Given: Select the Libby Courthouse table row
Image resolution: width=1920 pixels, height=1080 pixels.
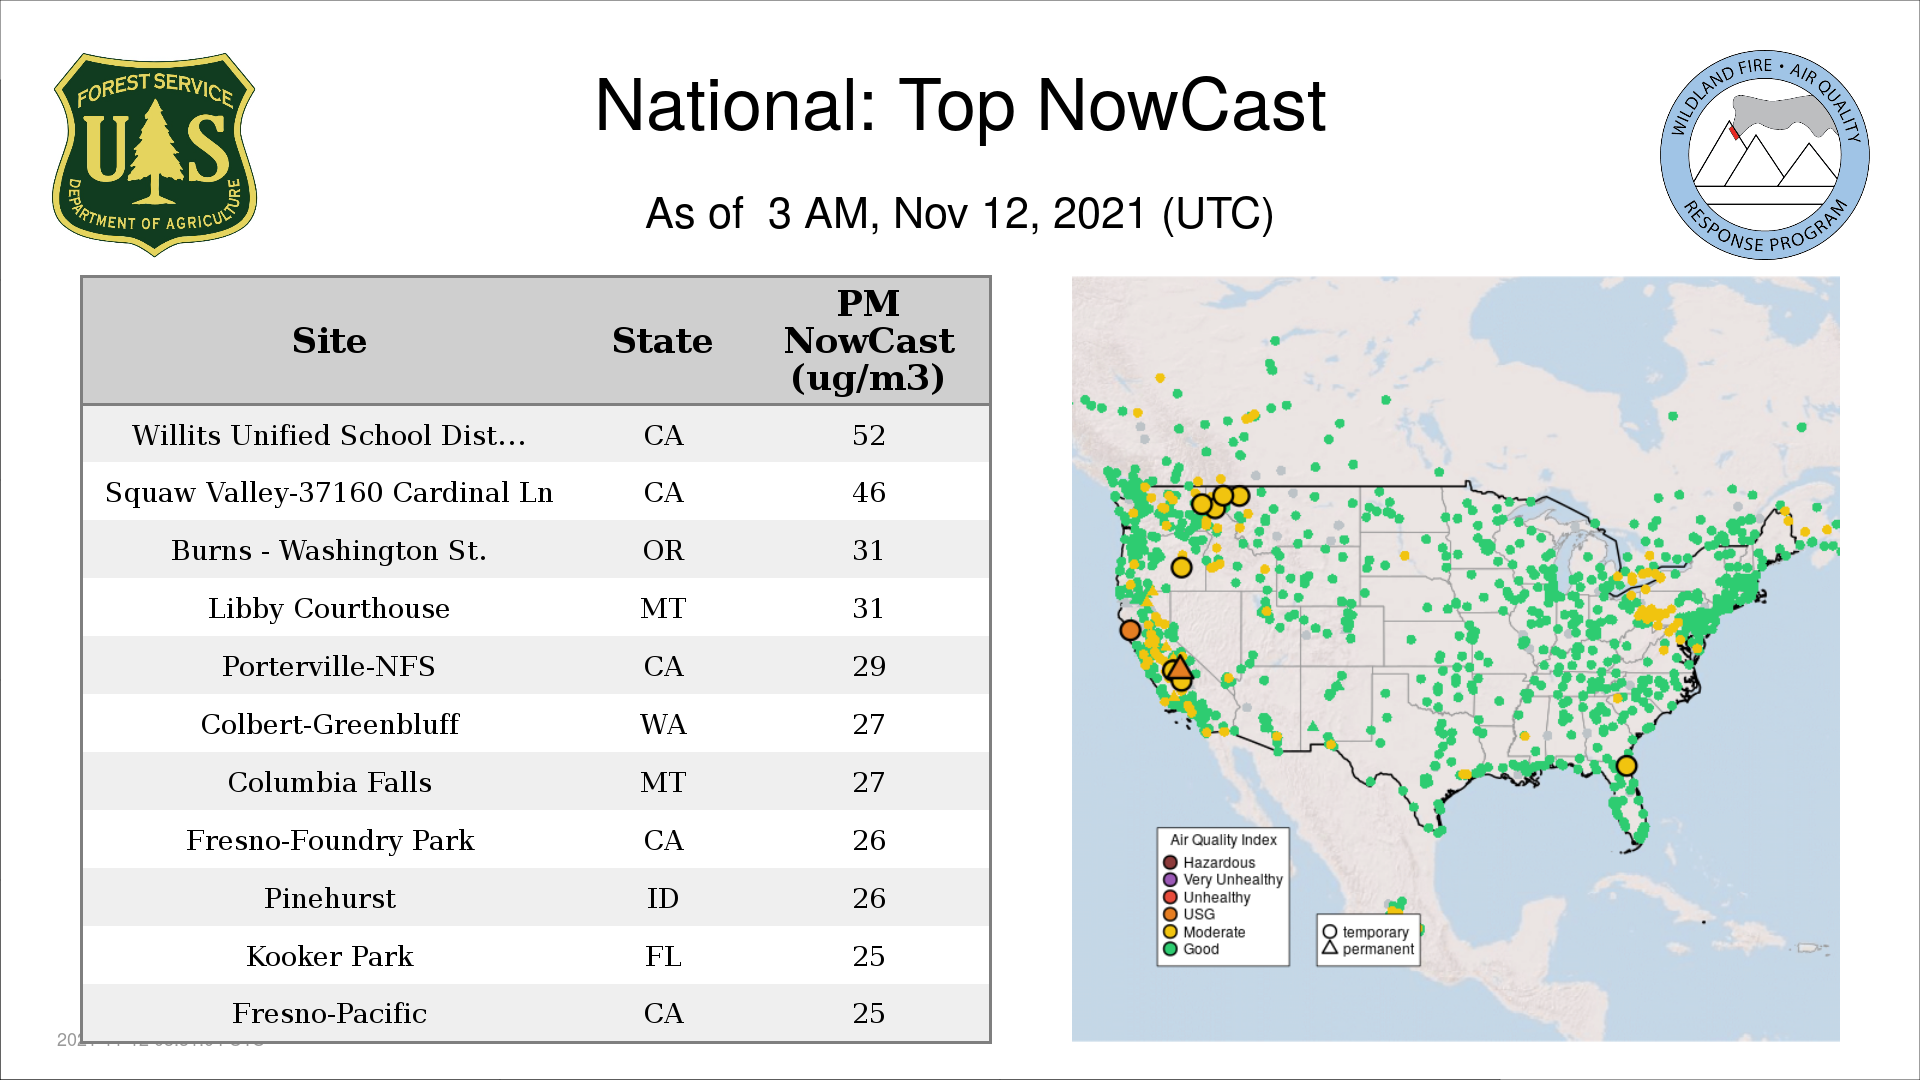Looking at the screenshot, I should [x=329, y=608].
